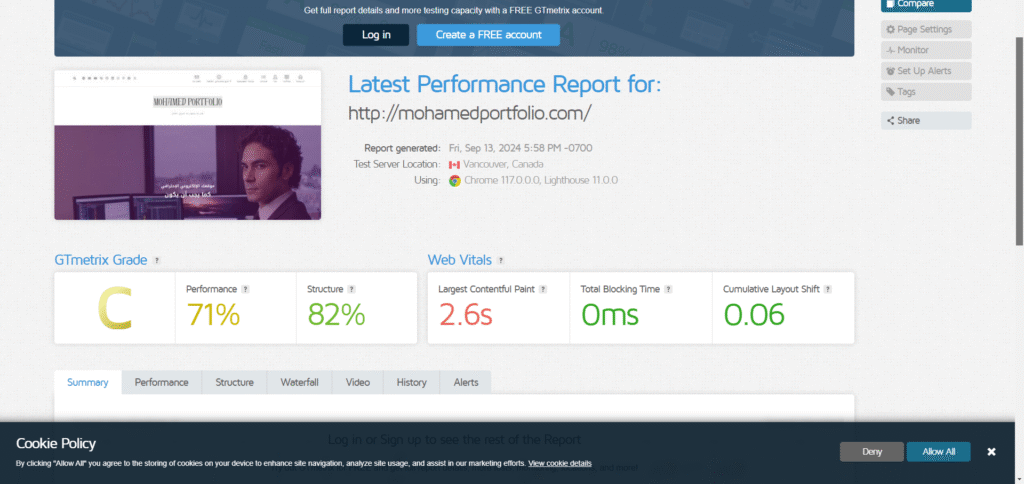Click help icon beside Performance score
1024x484 pixels.
246,289
